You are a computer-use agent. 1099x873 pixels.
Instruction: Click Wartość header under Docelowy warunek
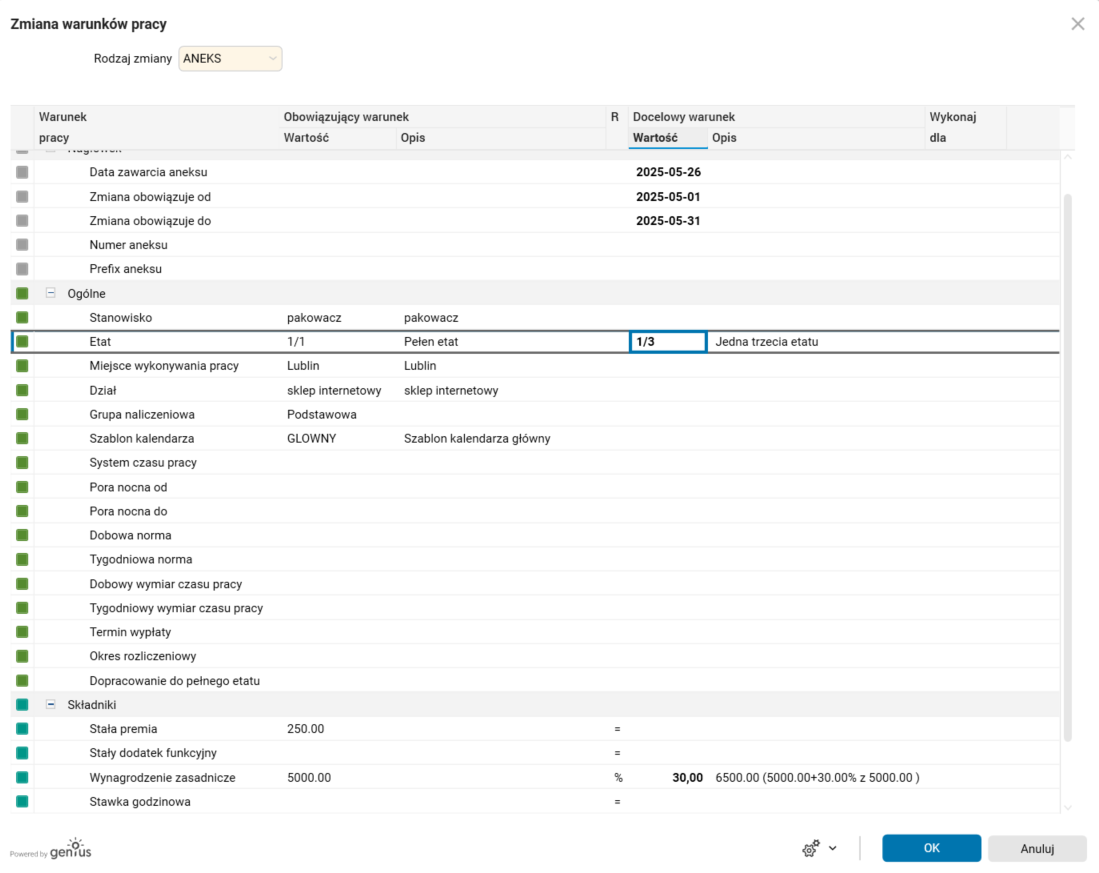click(x=656, y=138)
